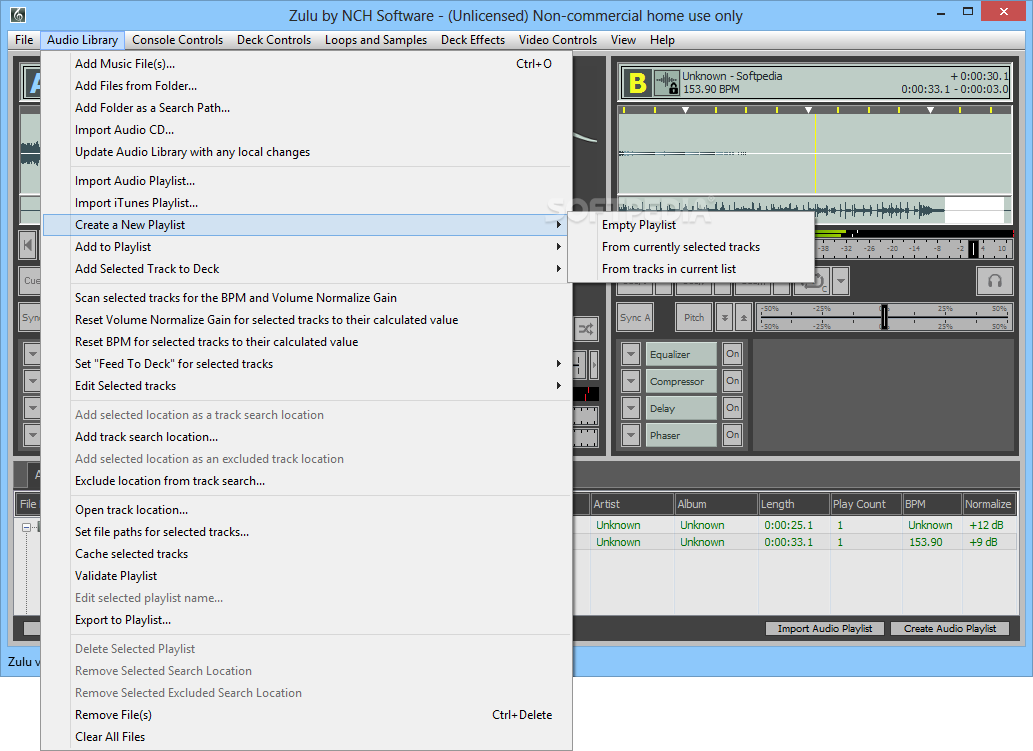The width and height of the screenshot is (1033, 751).
Task: Select Validate Playlist menu entry
Action: coord(306,576)
